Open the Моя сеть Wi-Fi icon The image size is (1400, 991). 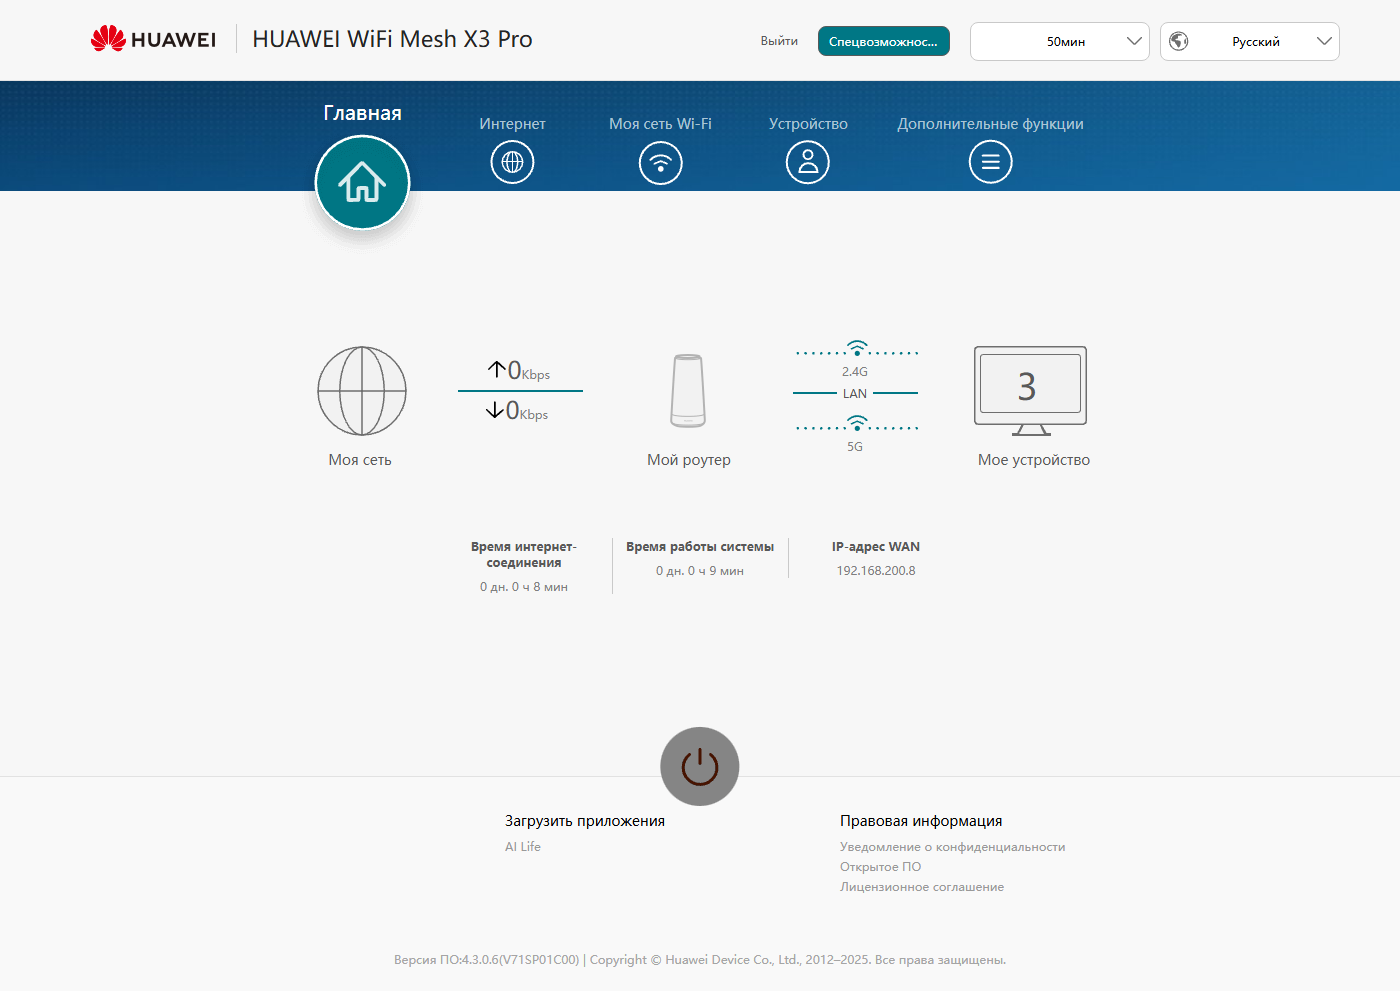click(660, 162)
